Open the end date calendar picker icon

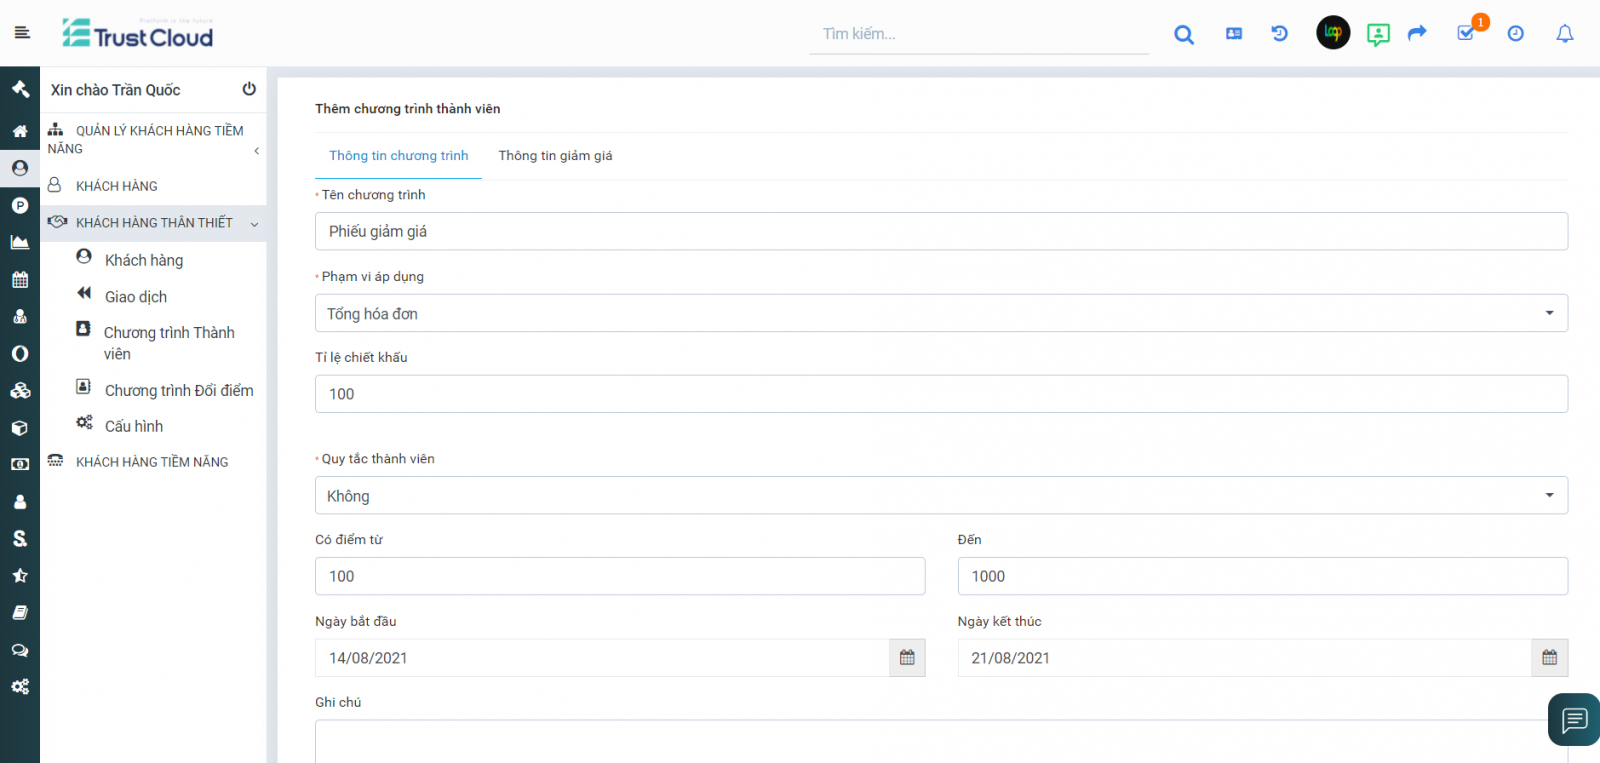(x=1549, y=658)
